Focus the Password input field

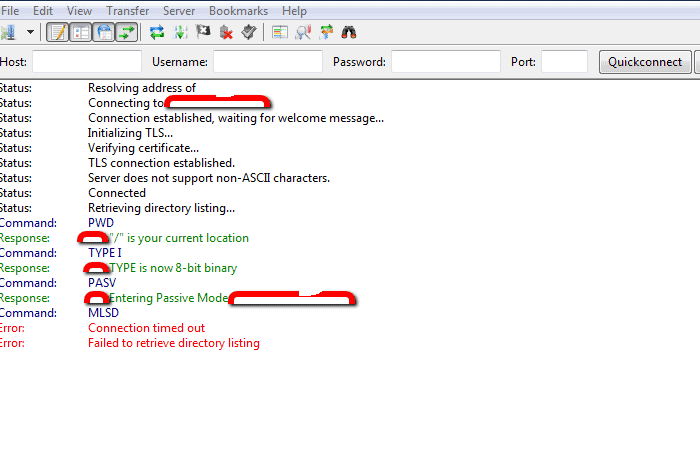(446, 62)
